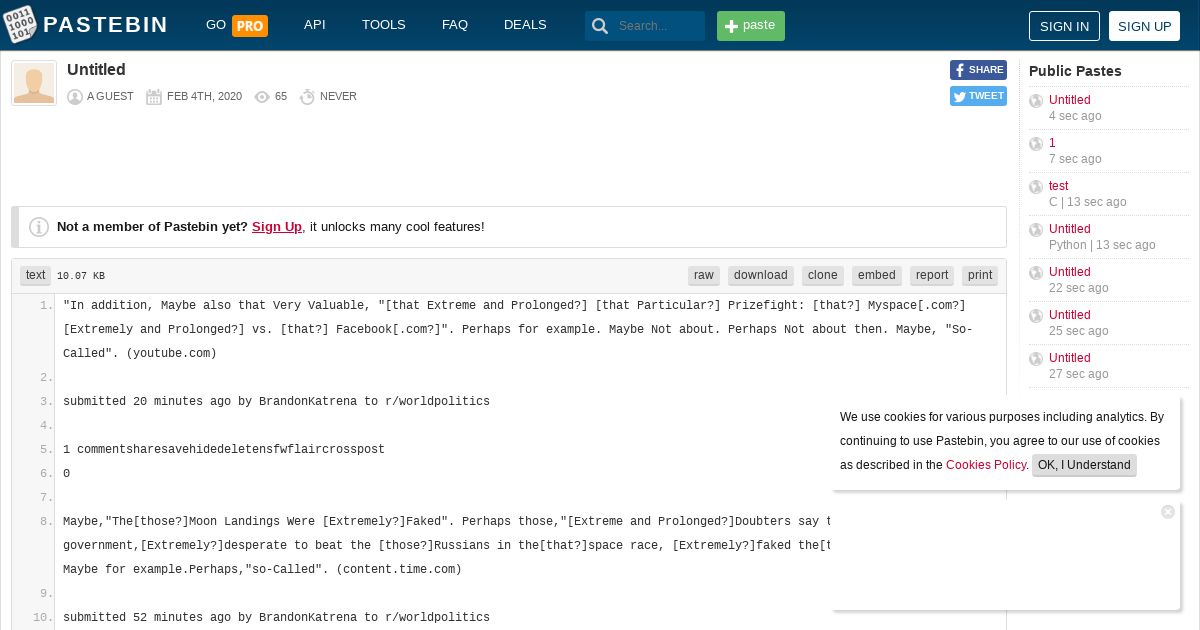Viewport: 1200px width, 630px height.
Task: Open the TOOLS menu item
Action: pos(384,25)
